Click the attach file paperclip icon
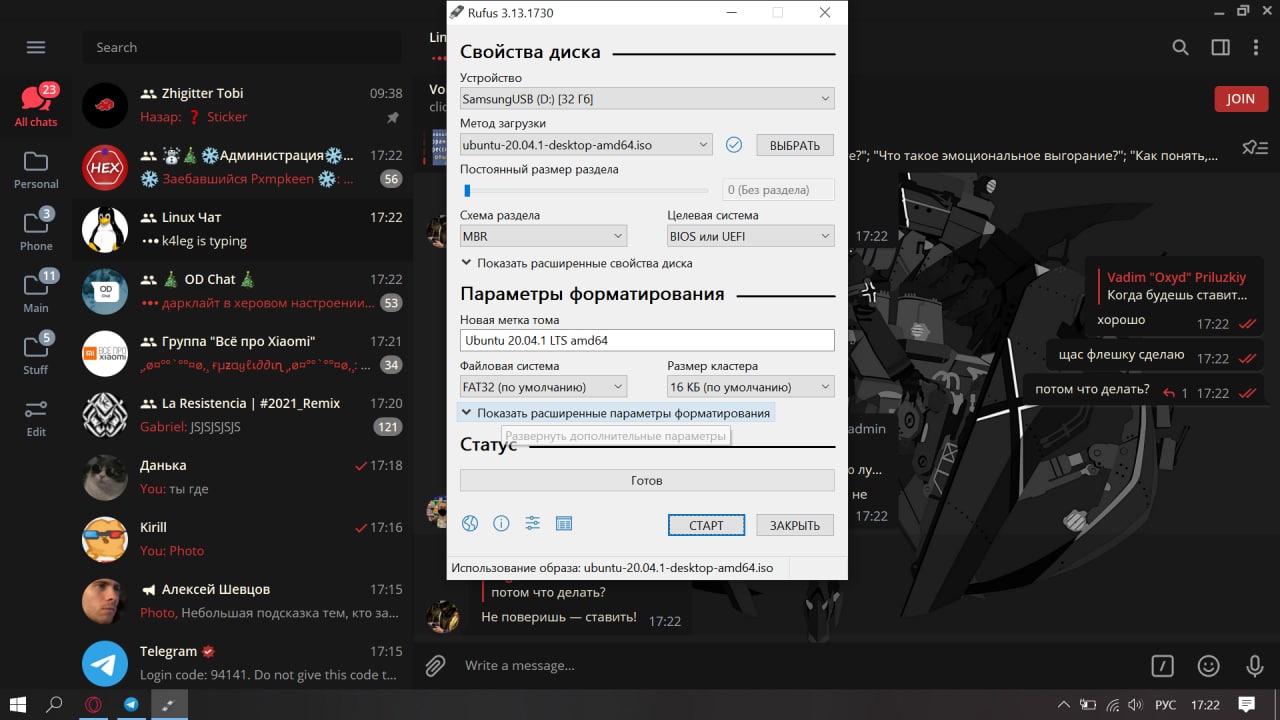 [x=435, y=665]
